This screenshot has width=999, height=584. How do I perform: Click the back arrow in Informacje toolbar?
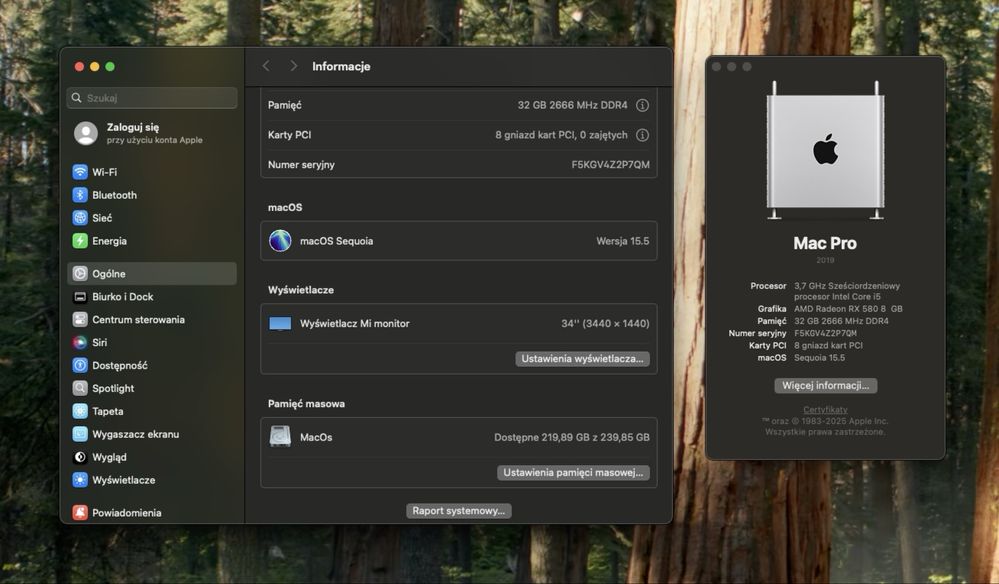[266, 66]
